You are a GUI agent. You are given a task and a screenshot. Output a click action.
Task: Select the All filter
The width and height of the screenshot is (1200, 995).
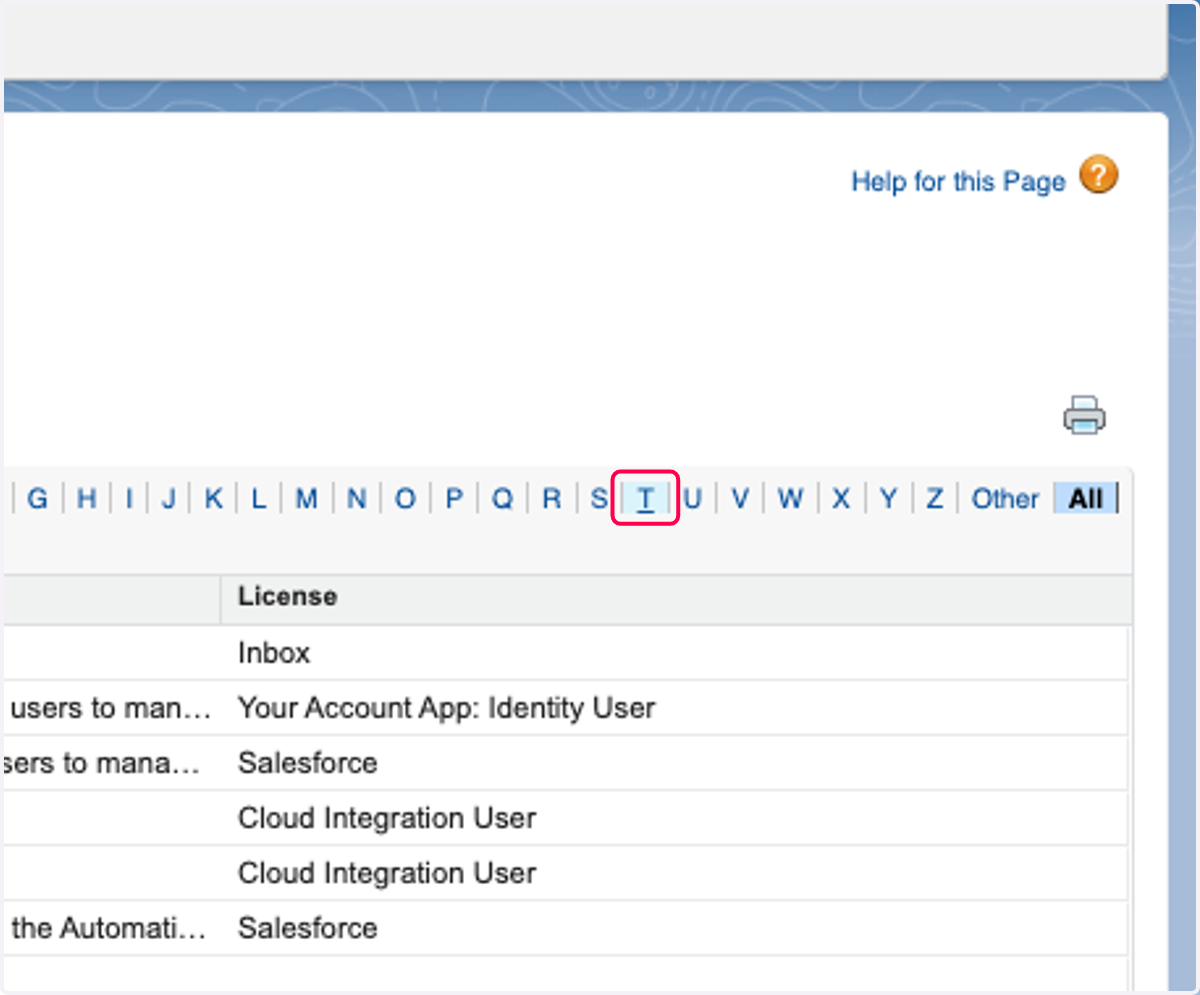coord(1085,498)
